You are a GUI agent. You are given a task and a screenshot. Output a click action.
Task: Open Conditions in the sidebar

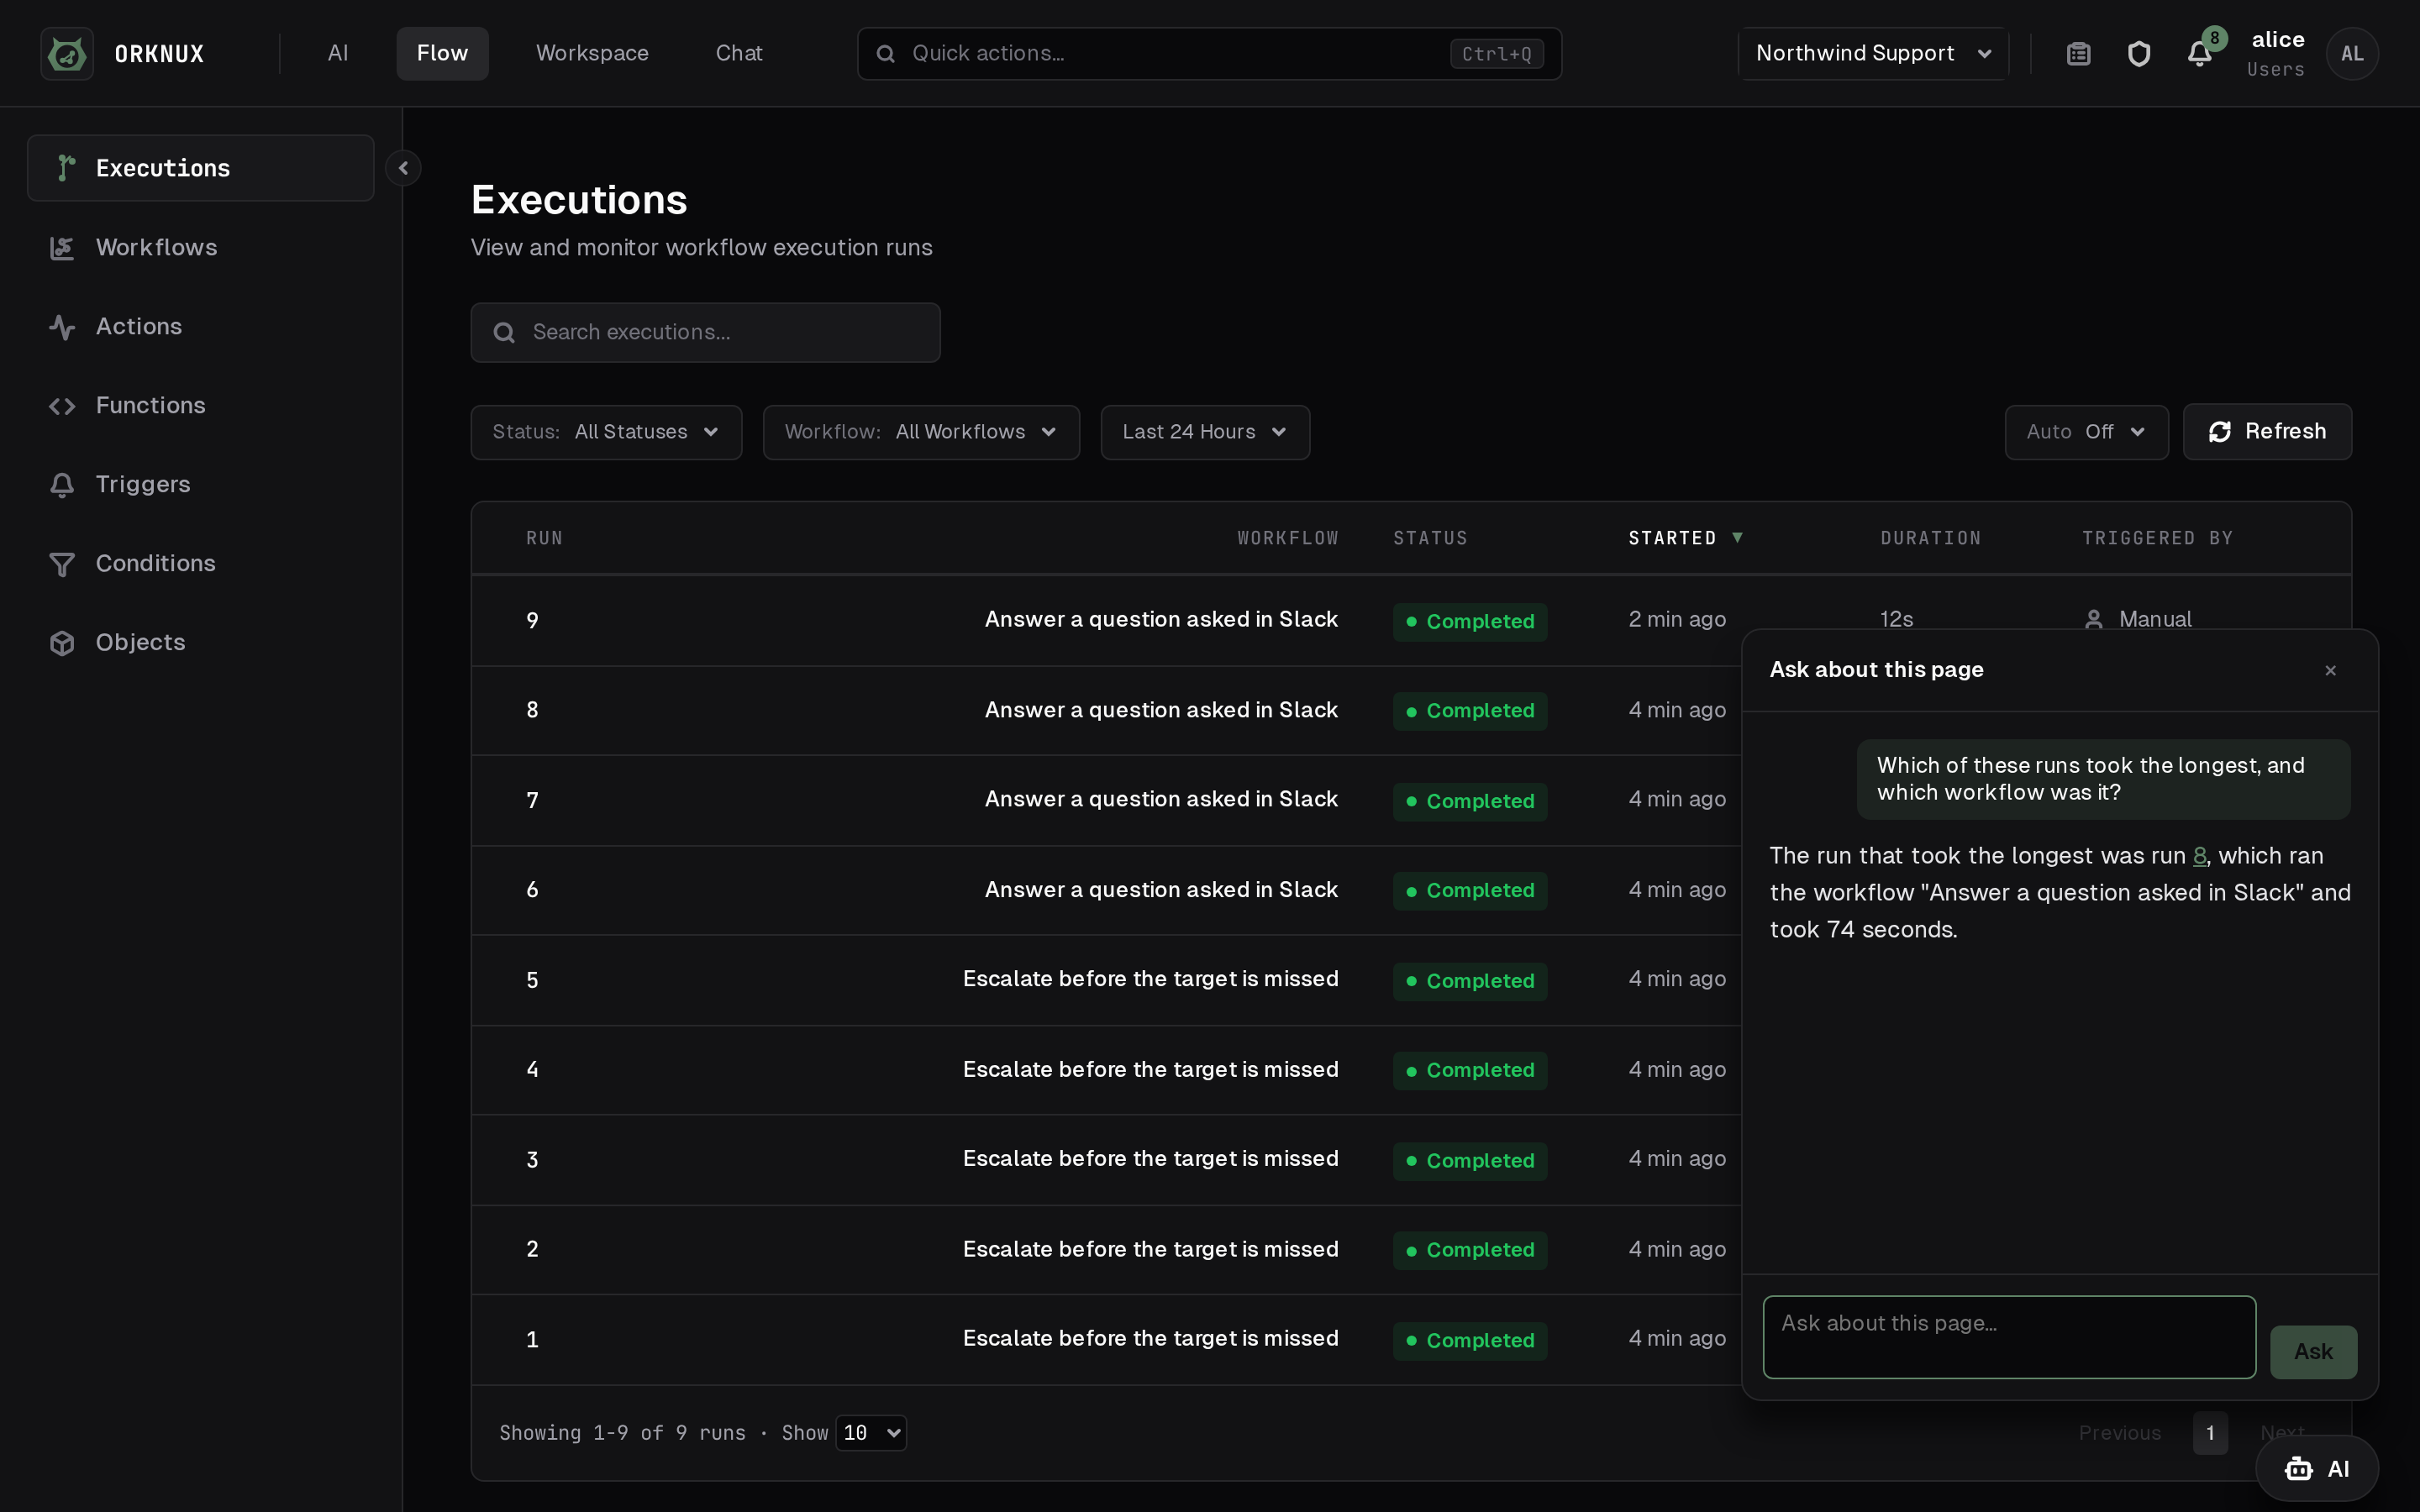[x=201, y=563]
